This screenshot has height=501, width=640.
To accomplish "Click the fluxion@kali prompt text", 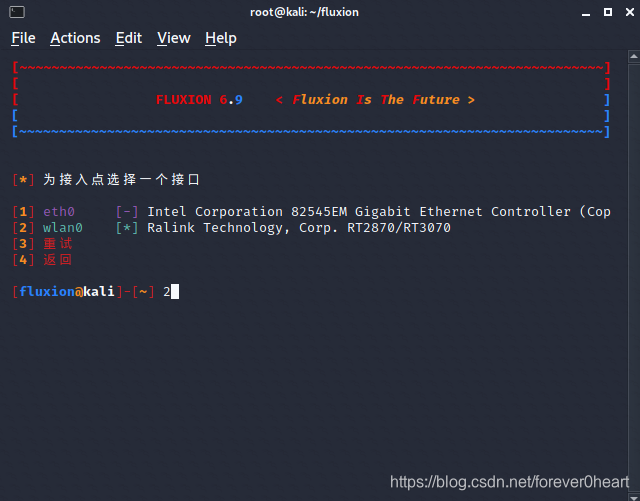I will click(67, 292).
